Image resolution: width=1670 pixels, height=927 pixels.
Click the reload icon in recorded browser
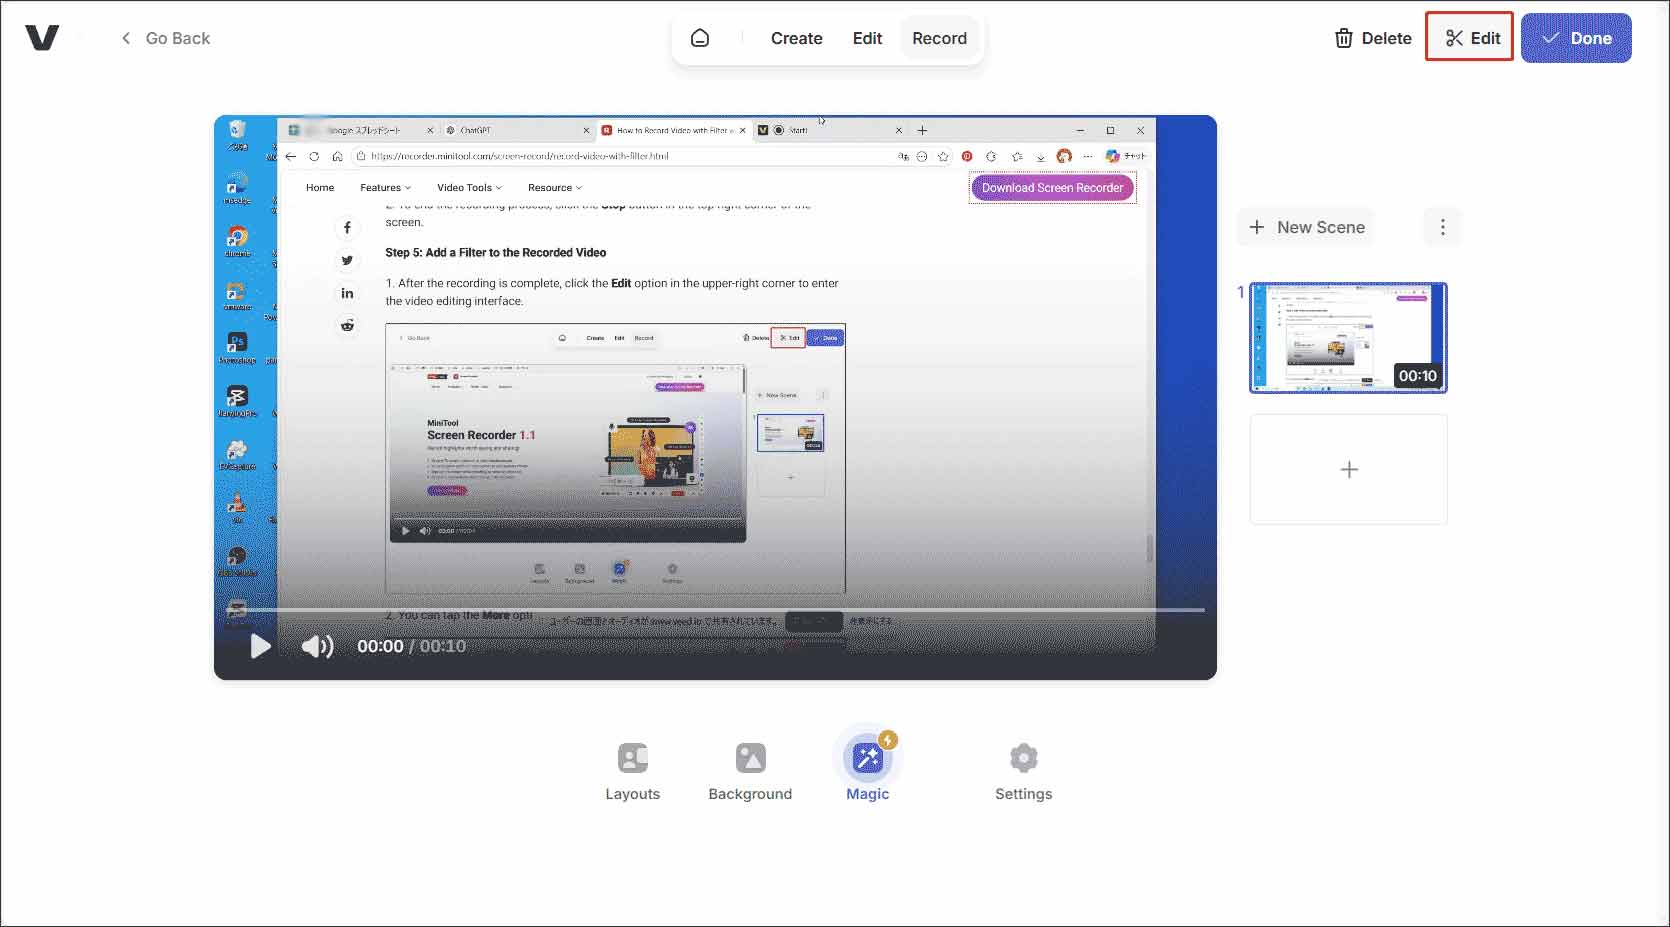[x=314, y=156]
